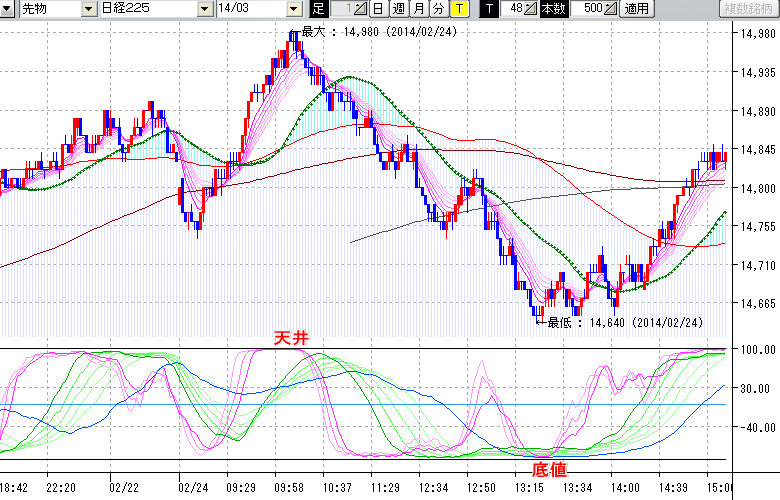Select the 分 (minute) candle button
Image resolution: width=780 pixels, height=500 pixels.
pos(438,9)
